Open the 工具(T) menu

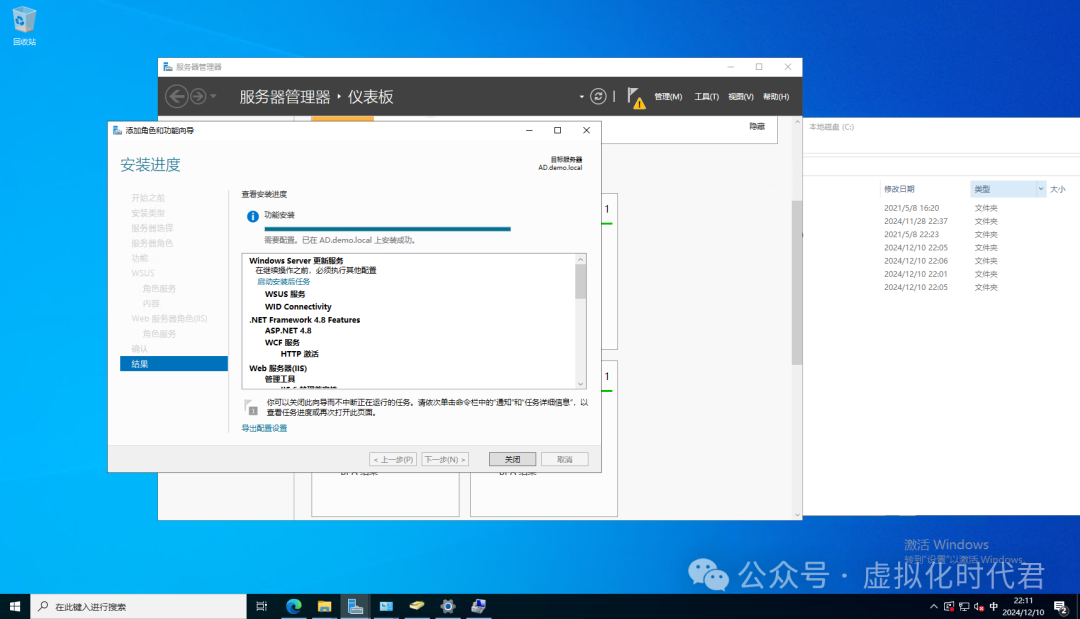coord(706,96)
